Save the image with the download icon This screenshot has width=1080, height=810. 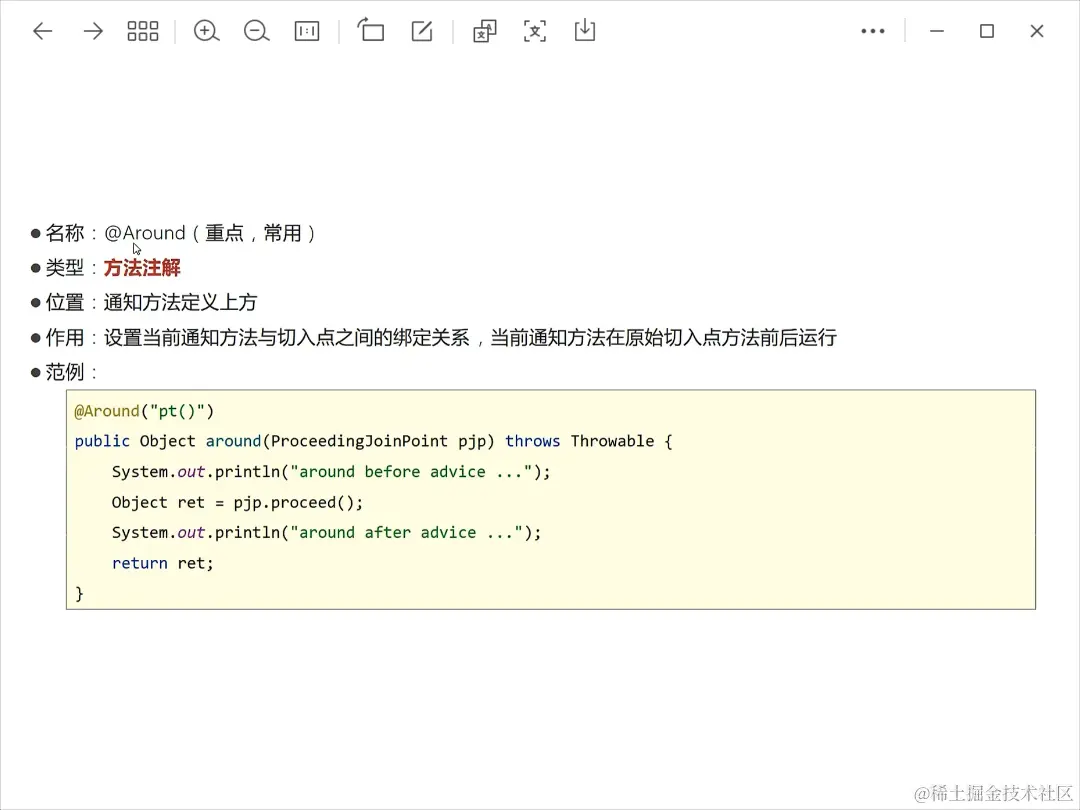pyautogui.click(x=585, y=31)
